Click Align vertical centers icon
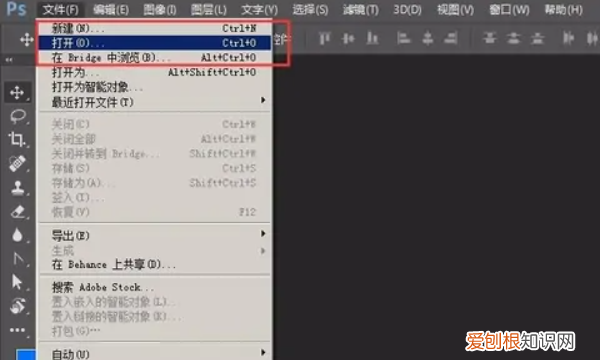The height and width of the screenshot is (360, 600). pyautogui.click(x=348, y=38)
